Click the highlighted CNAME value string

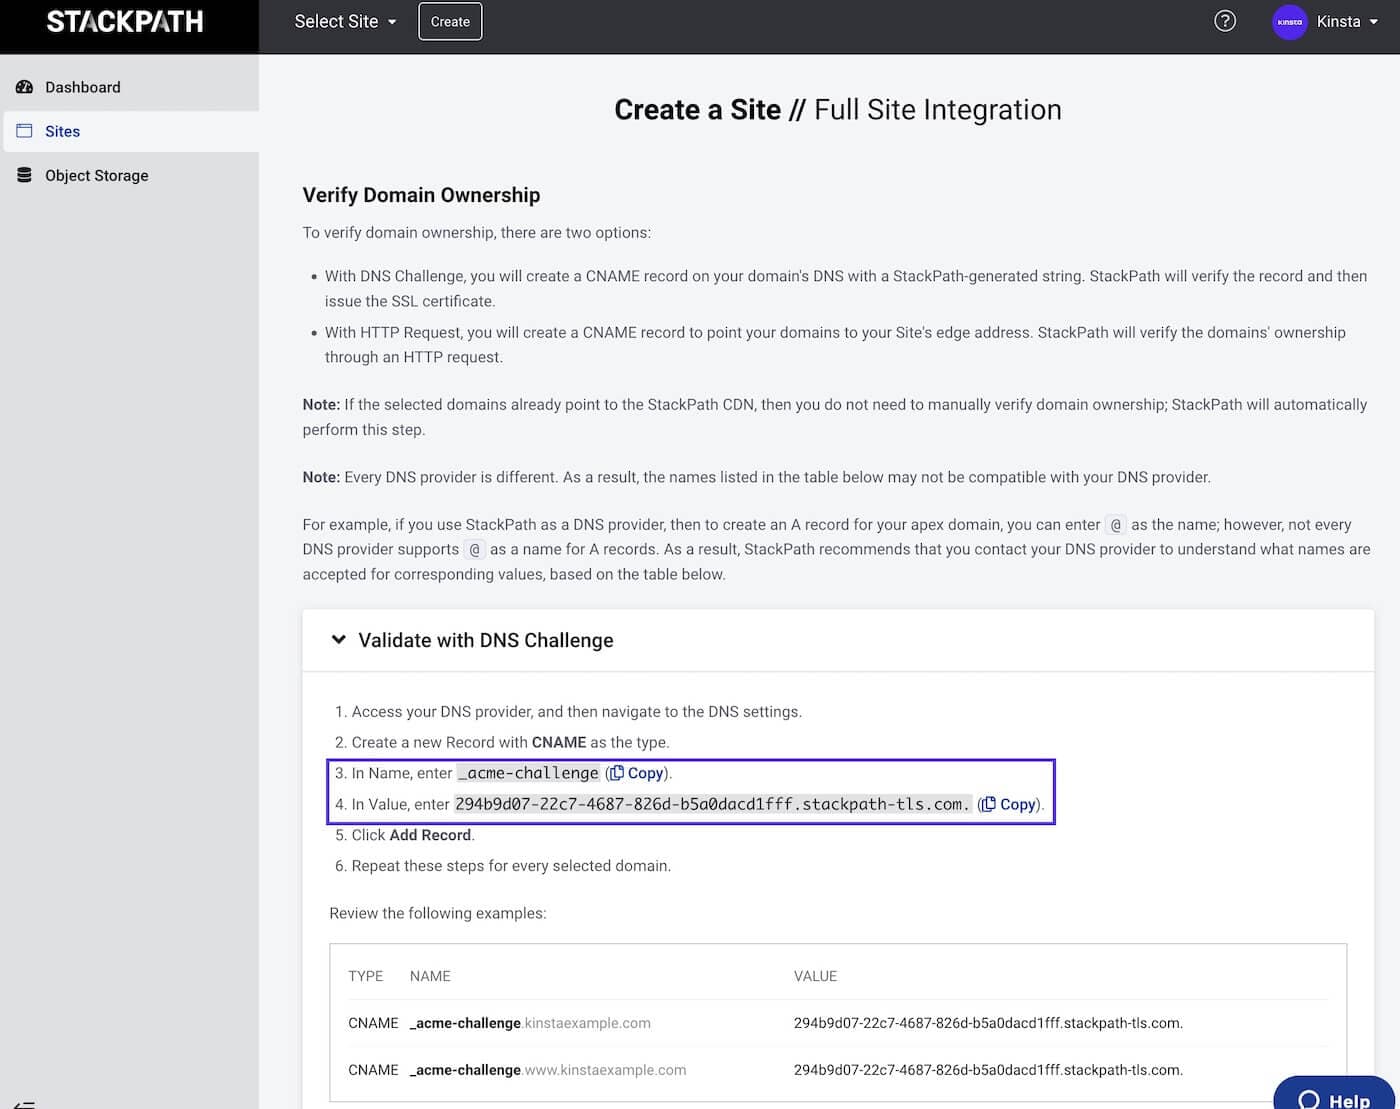(x=712, y=804)
